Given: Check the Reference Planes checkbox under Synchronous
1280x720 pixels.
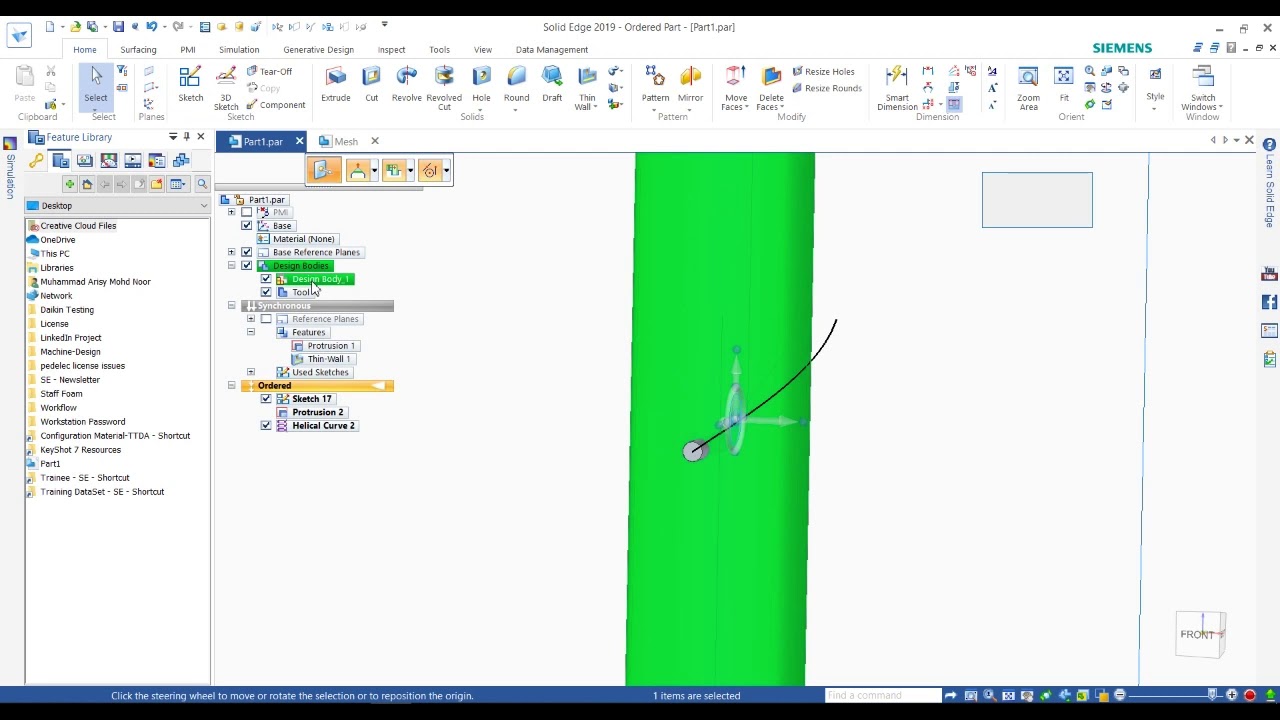Looking at the screenshot, I should pos(266,319).
